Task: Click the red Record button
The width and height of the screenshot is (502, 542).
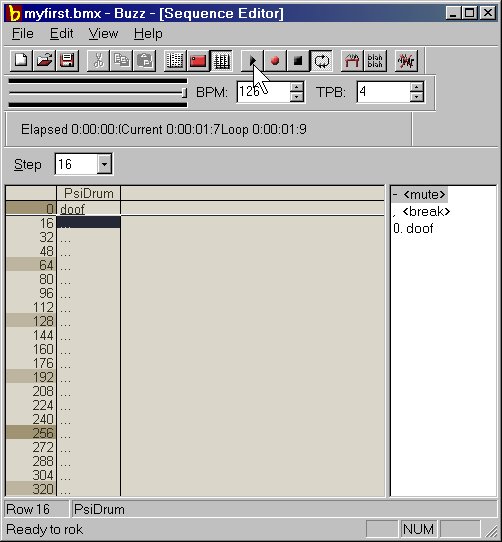Action: tap(275, 61)
